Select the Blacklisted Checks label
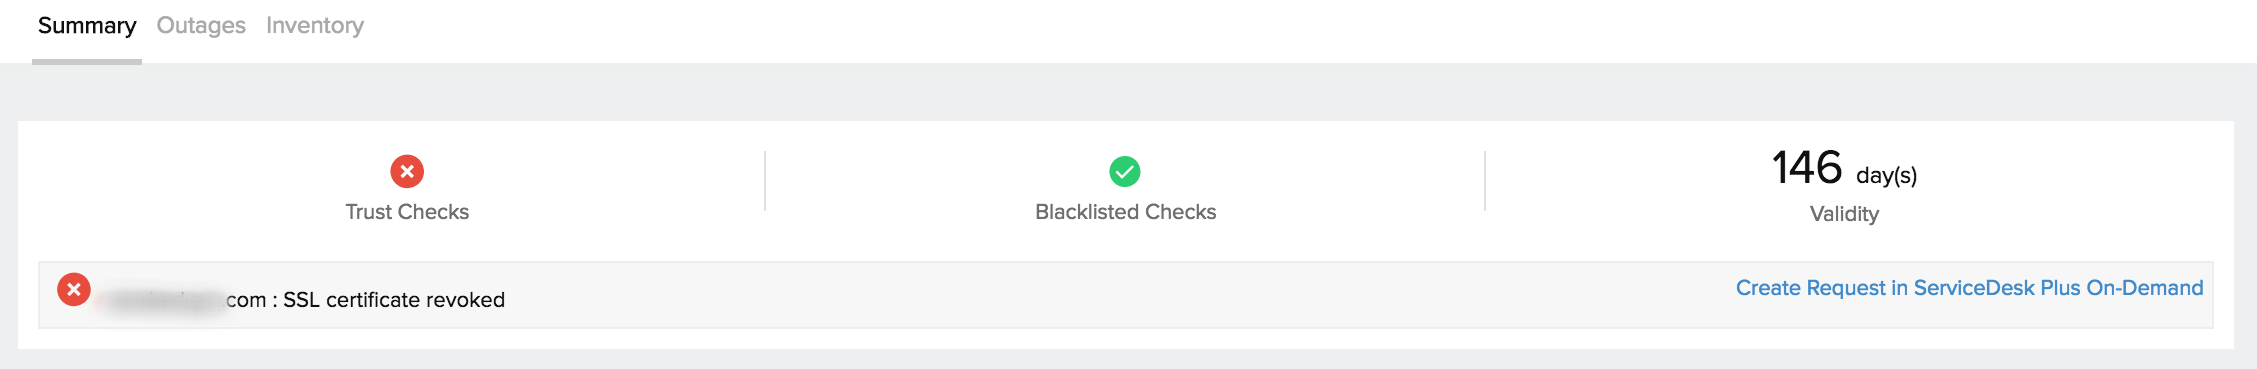 (x=1125, y=212)
